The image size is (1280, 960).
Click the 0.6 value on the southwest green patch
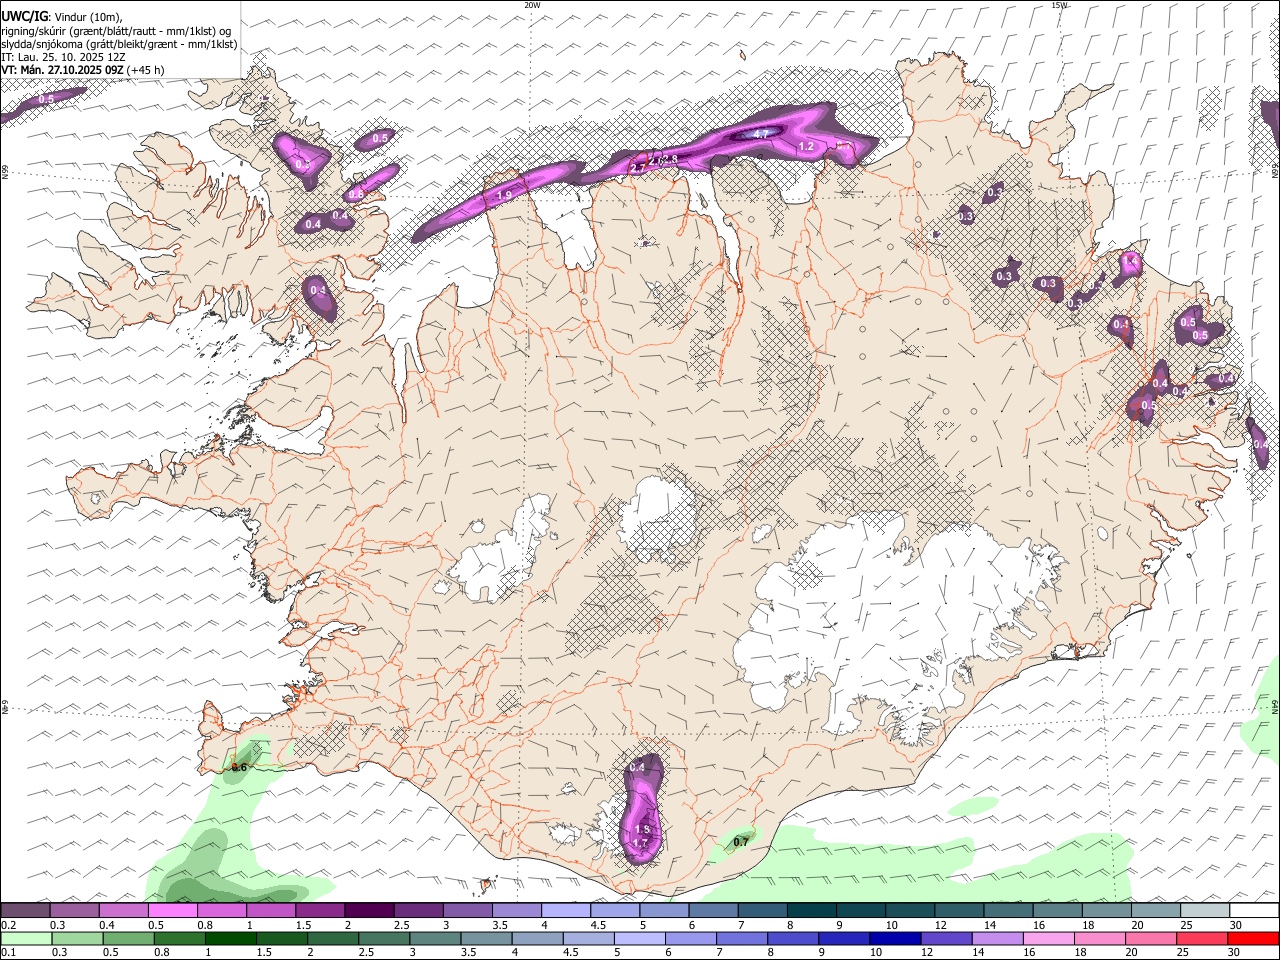(x=239, y=767)
